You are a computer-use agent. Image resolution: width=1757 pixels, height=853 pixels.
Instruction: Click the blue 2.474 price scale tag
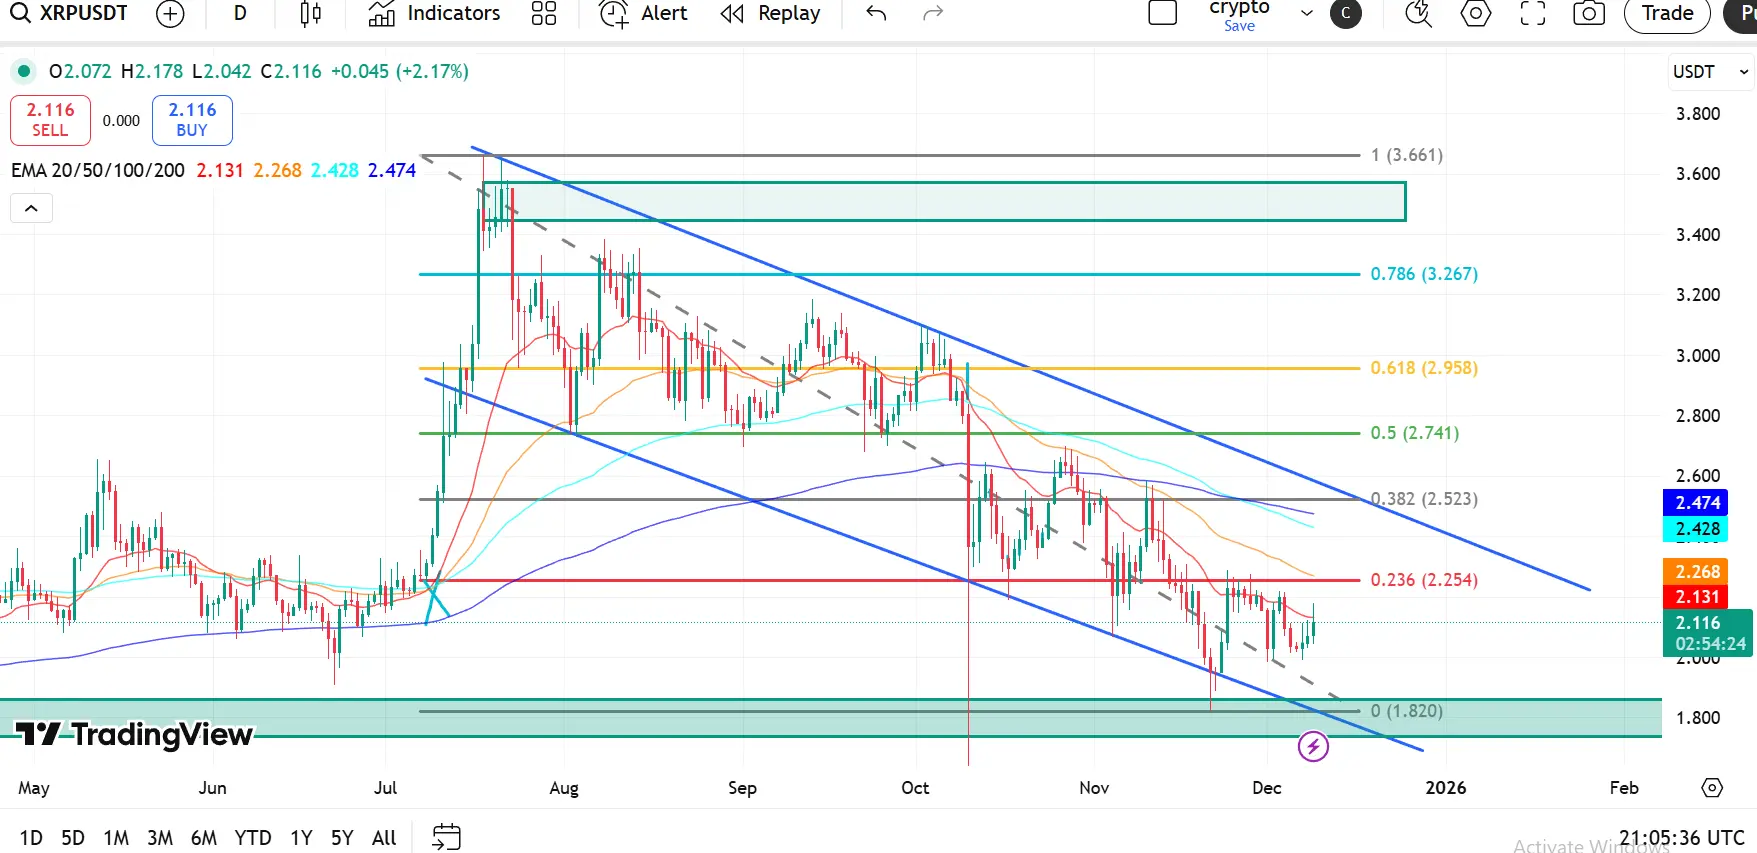pos(1695,502)
